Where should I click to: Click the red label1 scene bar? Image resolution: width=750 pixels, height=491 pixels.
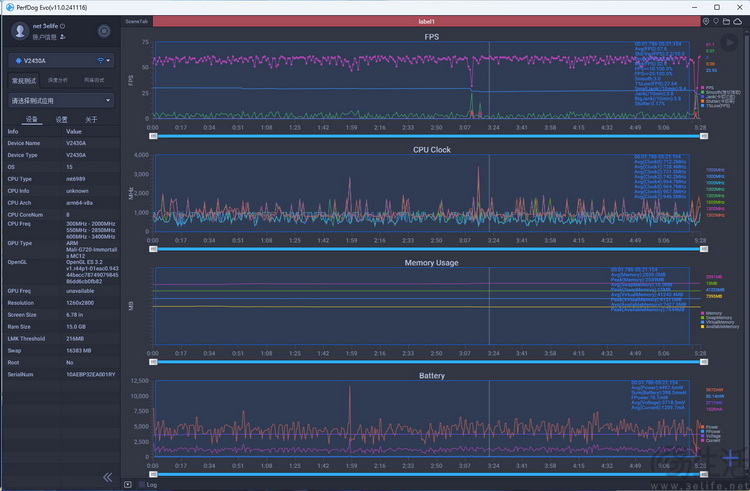[x=426, y=22]
